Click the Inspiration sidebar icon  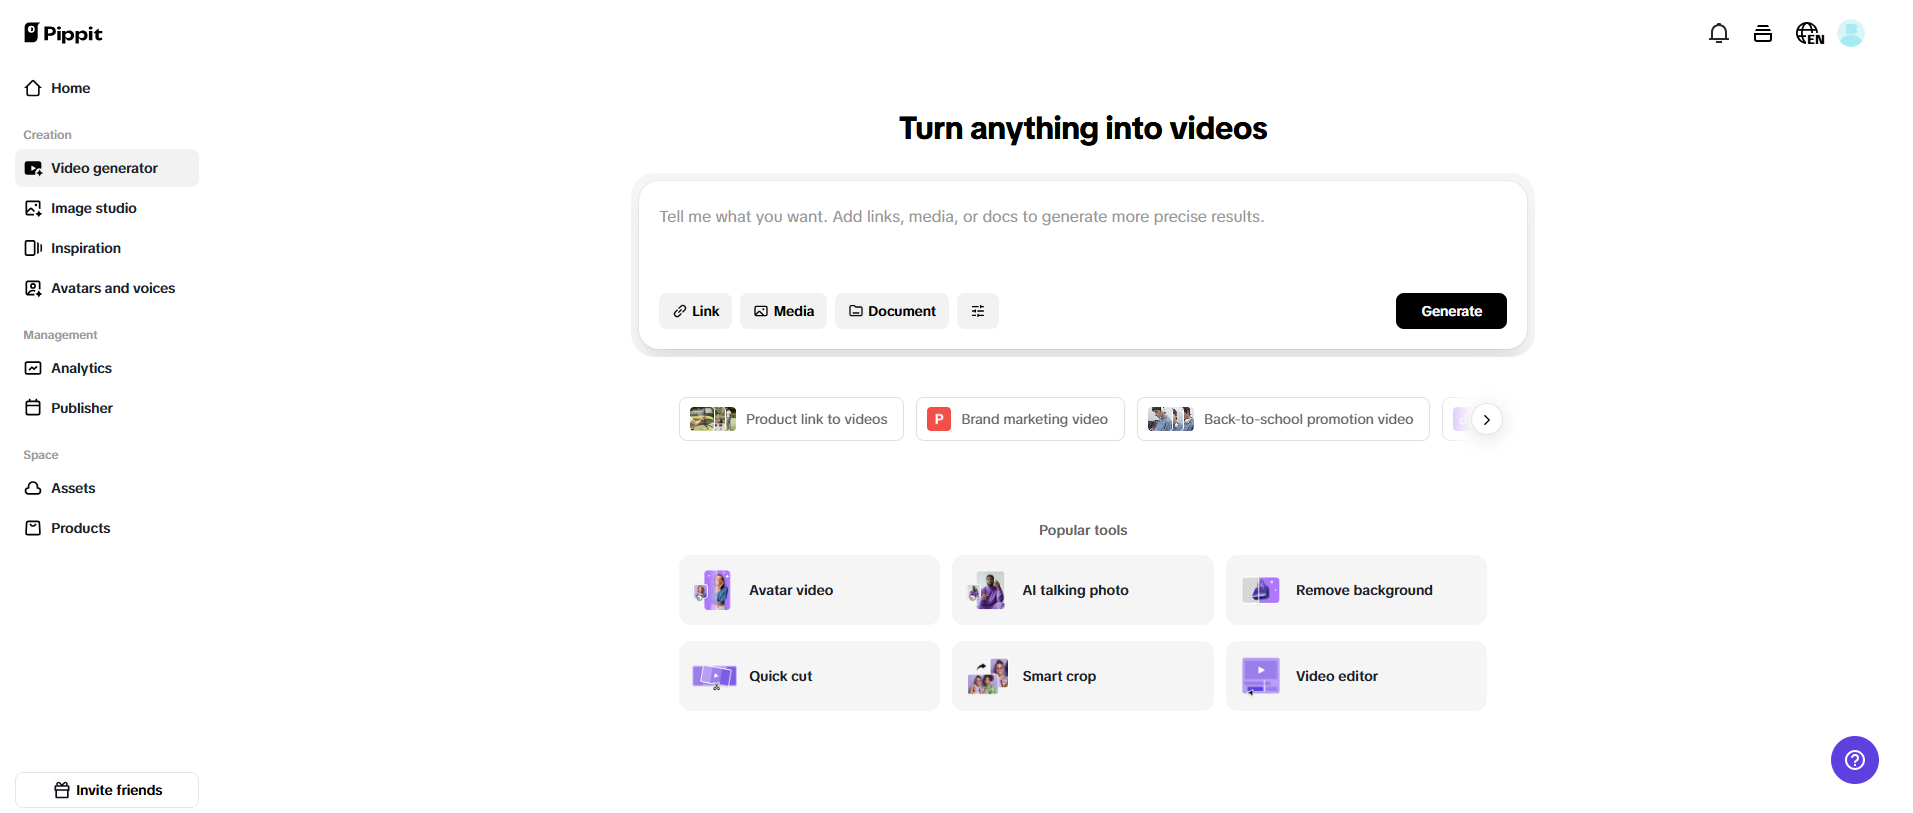click(33, 248)
